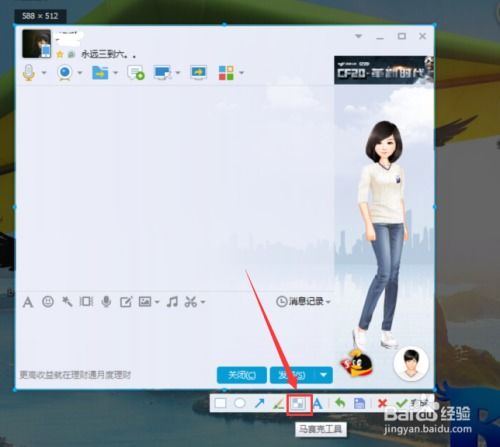Click the music note icon
Image resolution: width=500 pixels, height=447 pixels.
point(172,302)
